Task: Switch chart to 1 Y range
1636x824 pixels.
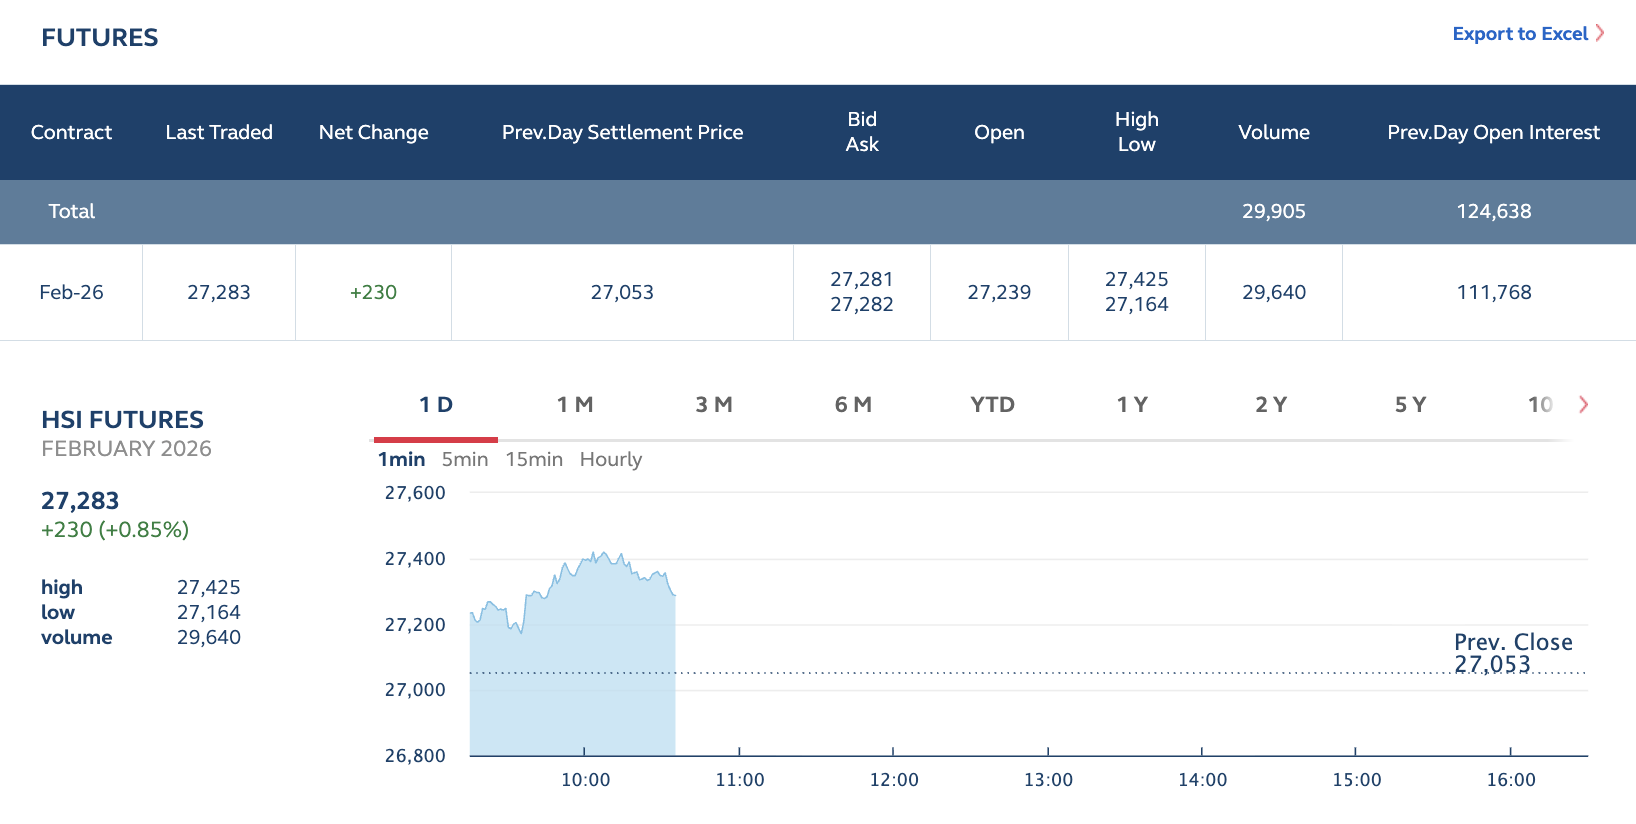Action: point(1132,405)
